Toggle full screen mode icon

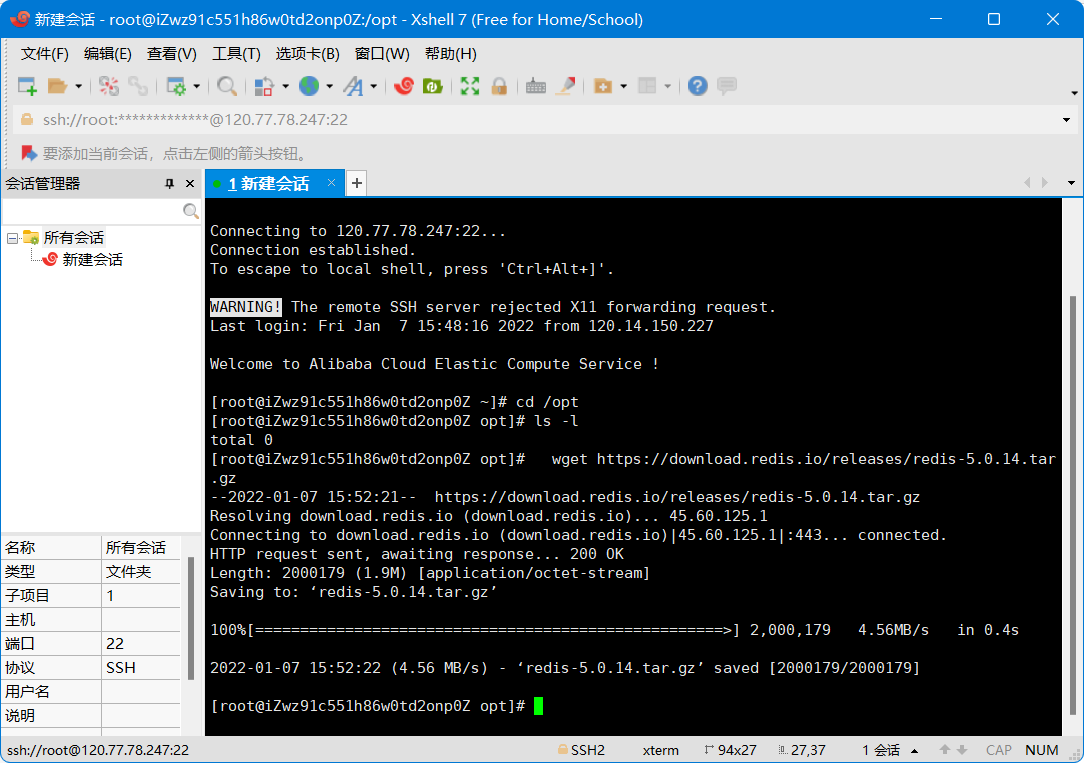(x=467, y=86)
